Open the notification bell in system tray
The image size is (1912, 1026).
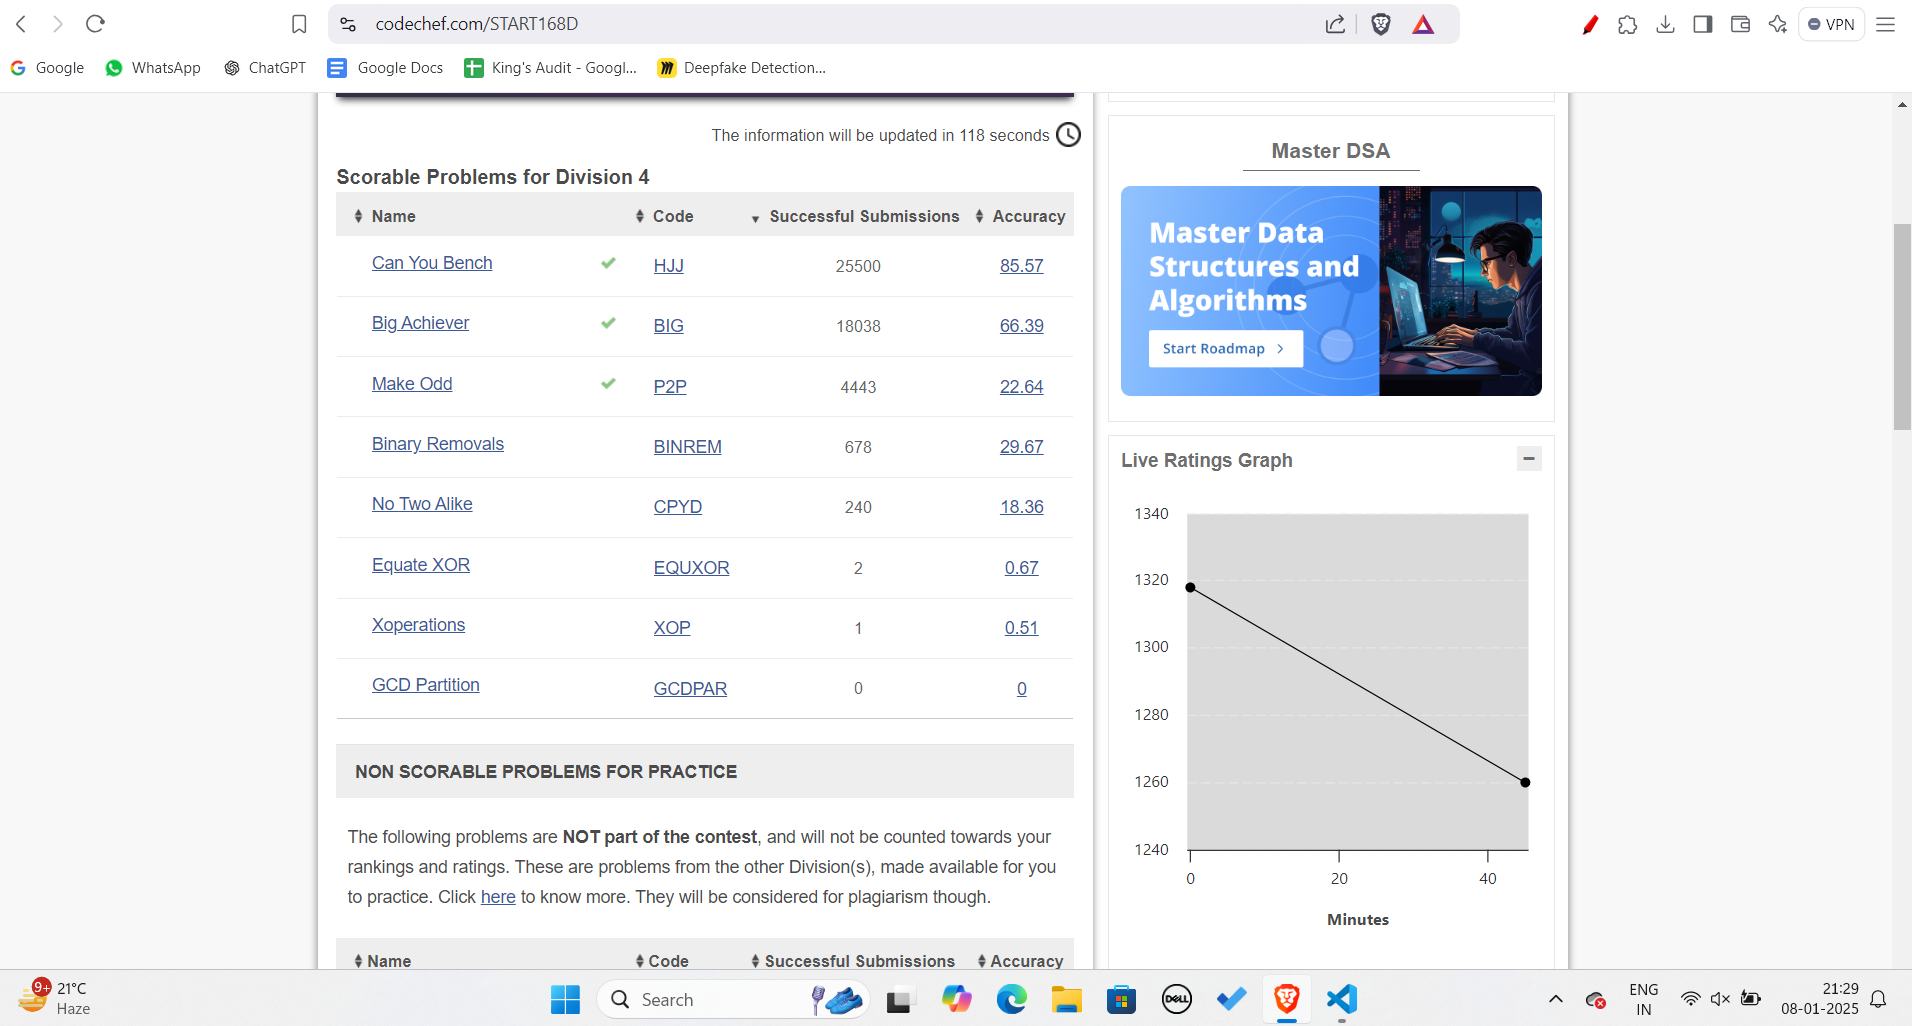(1878, 999)
